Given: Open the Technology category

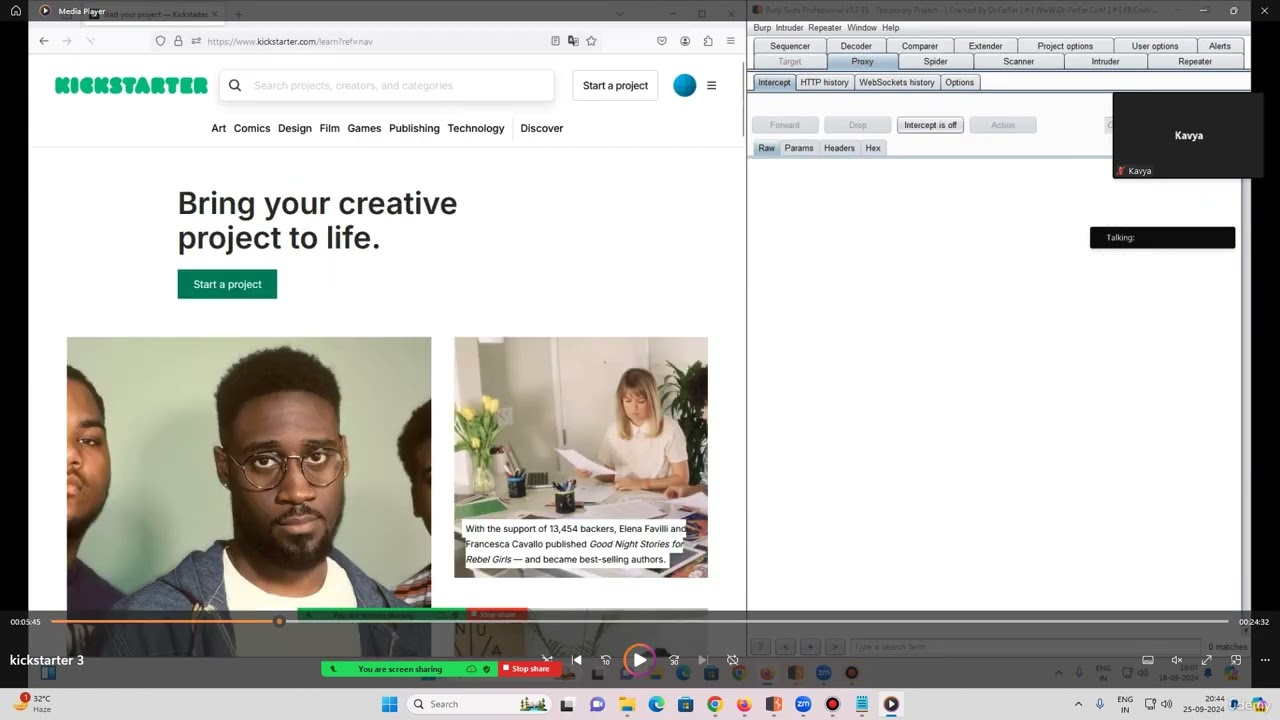Looking at the screenshot, I should pos(476,128).
